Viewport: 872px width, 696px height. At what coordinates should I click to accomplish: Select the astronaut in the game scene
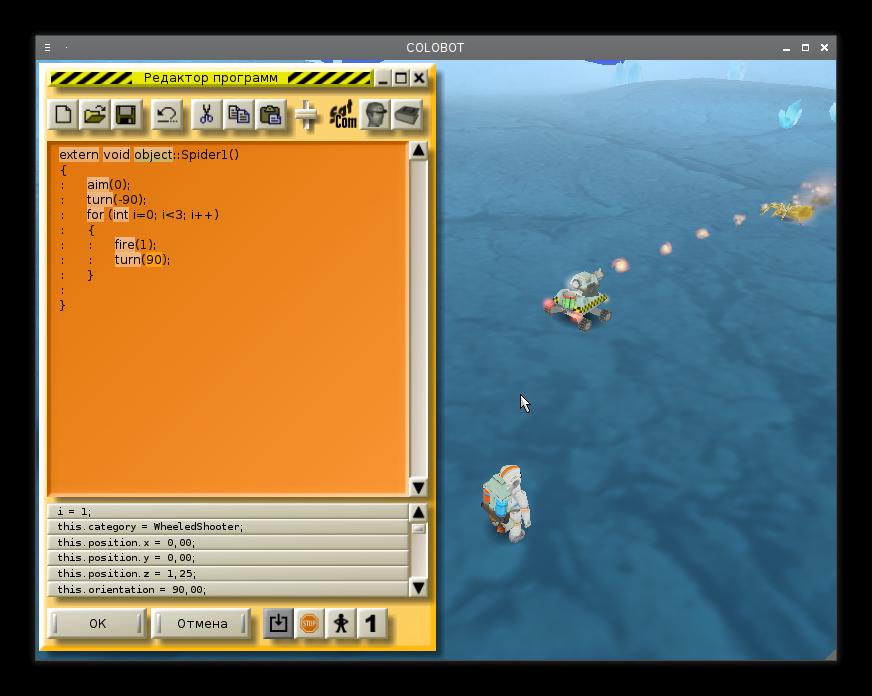506,504
